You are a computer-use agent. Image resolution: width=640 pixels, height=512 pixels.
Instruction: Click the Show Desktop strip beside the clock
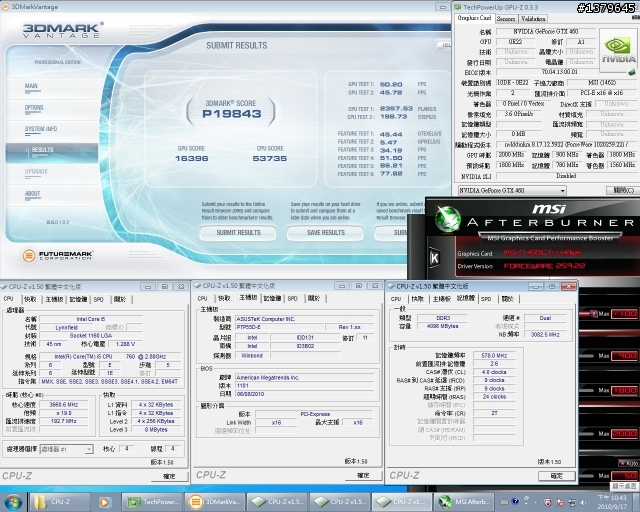[x=637, y=502]
